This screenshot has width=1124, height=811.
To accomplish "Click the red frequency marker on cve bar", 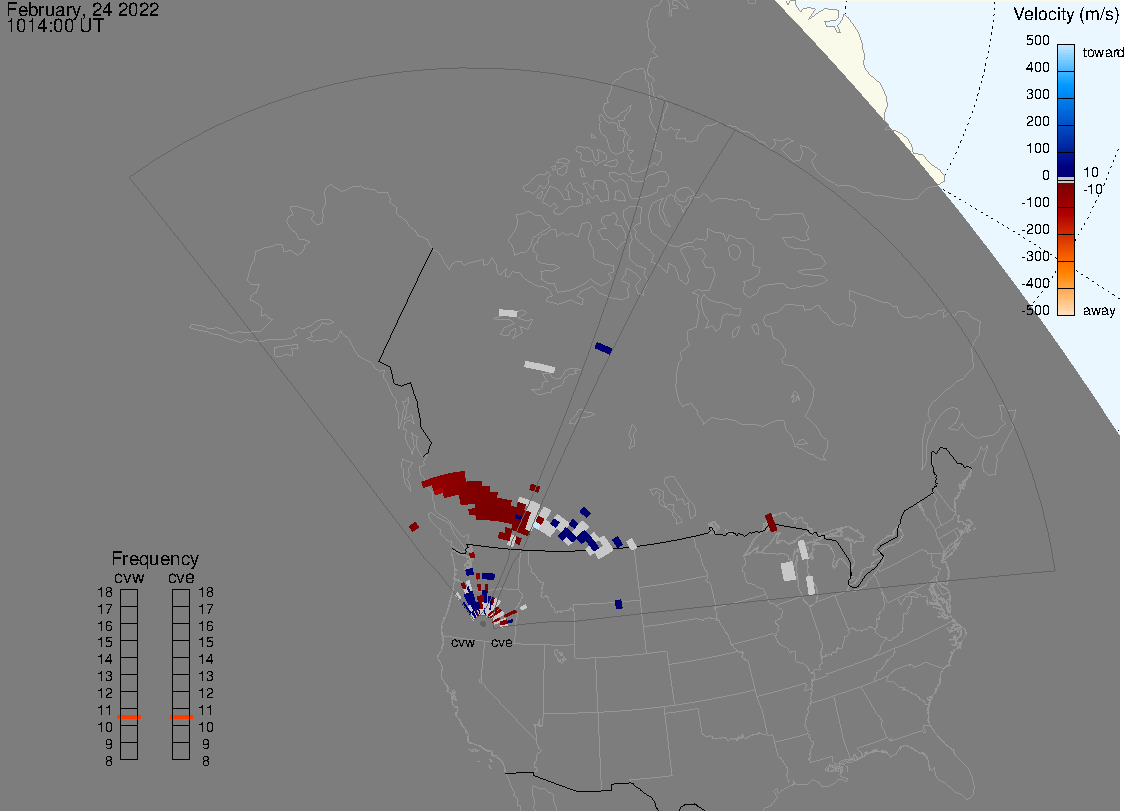I will (x=181, y=717).
